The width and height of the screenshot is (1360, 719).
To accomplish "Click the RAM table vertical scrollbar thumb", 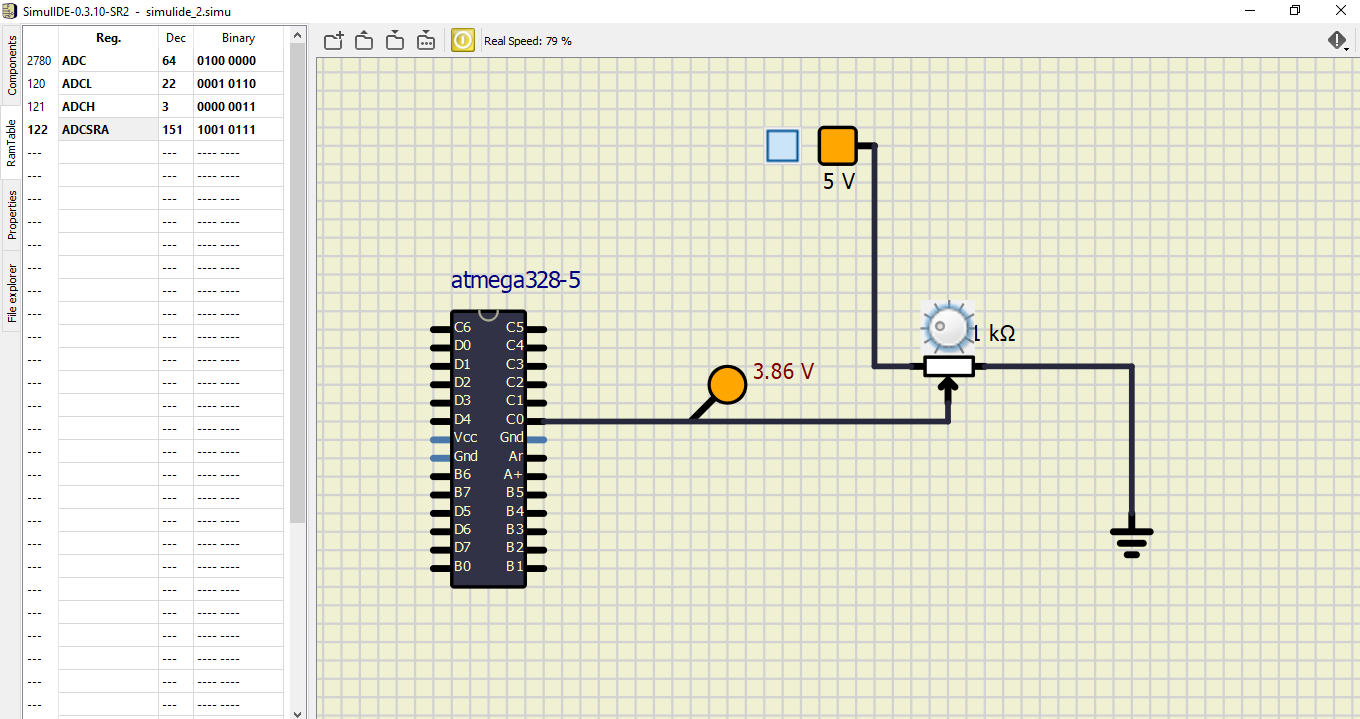I will click(x=297, y=283).
